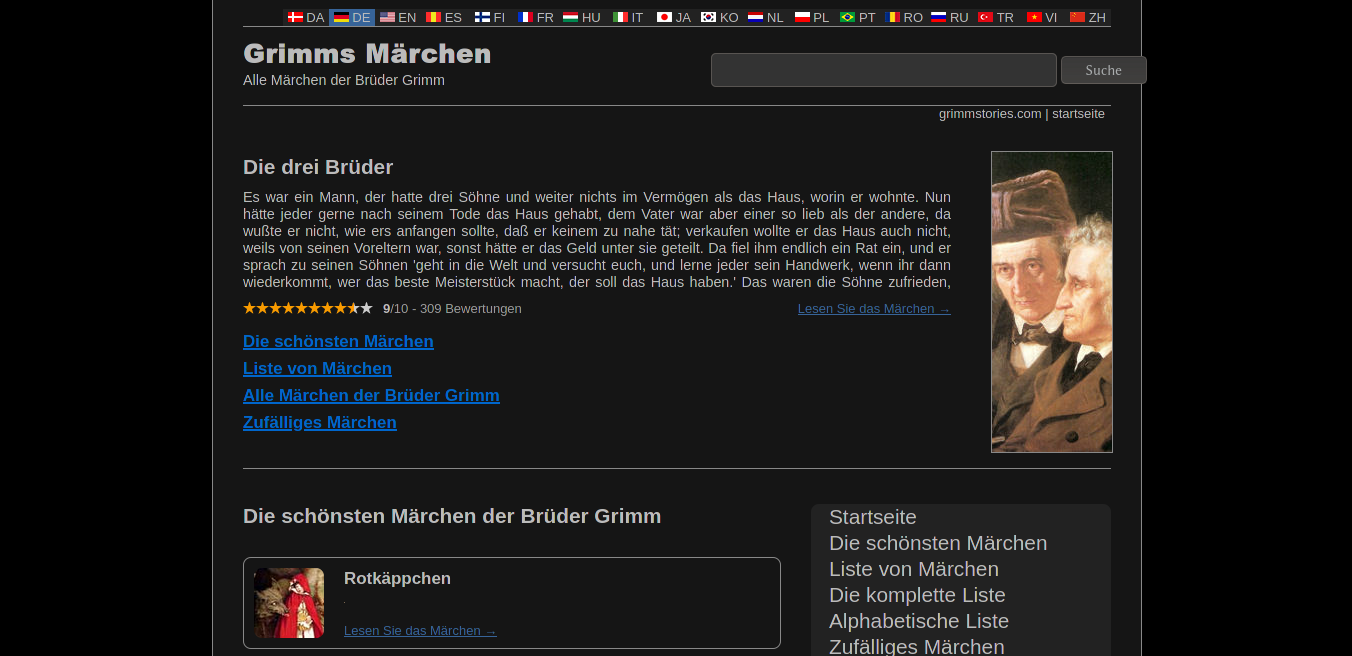Open the Rotkäppchen story title

(x=397, y=578)
